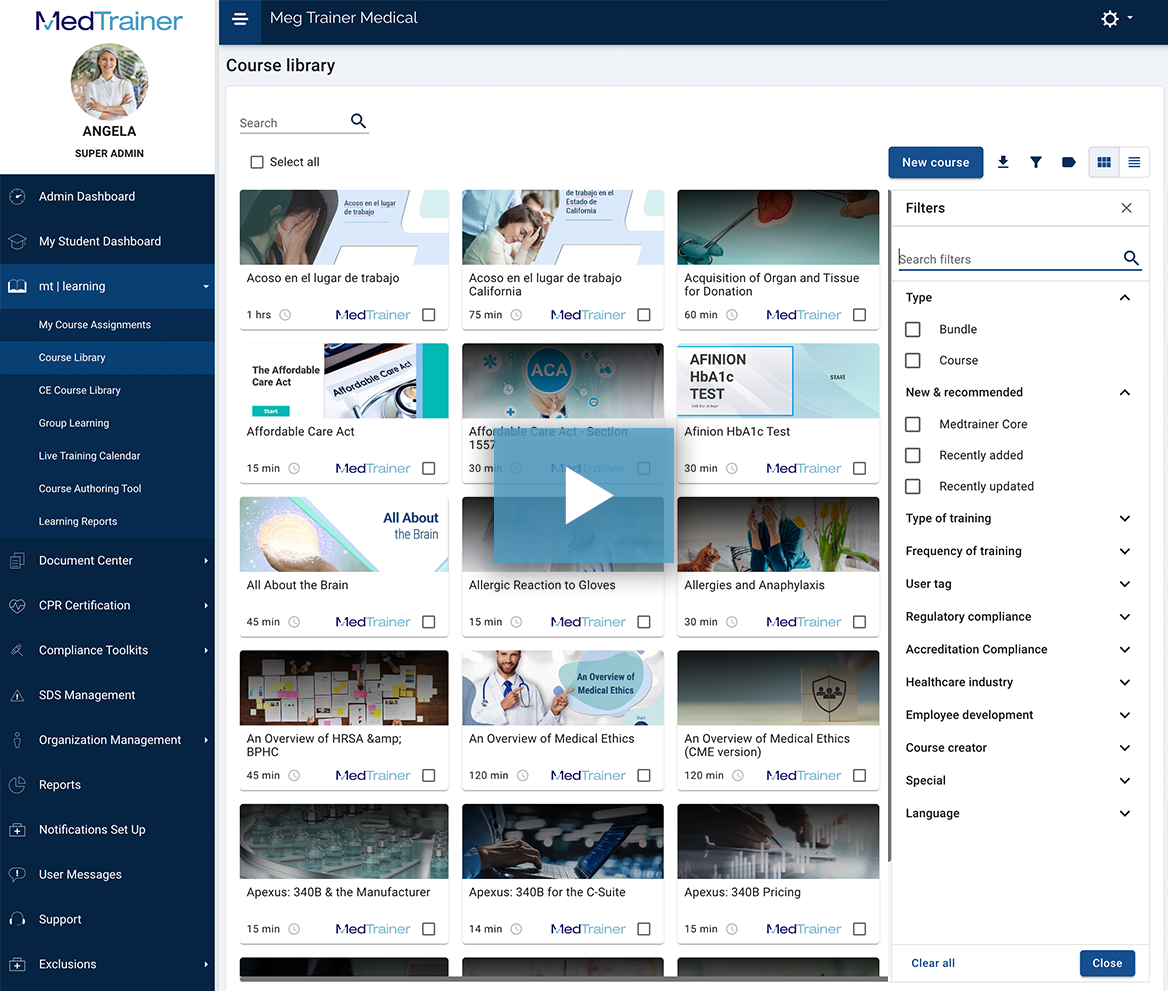The height and width of the screenshot is (991, 1168).
Task: Expand the Type of training filter
Action: pos(1125,518)
